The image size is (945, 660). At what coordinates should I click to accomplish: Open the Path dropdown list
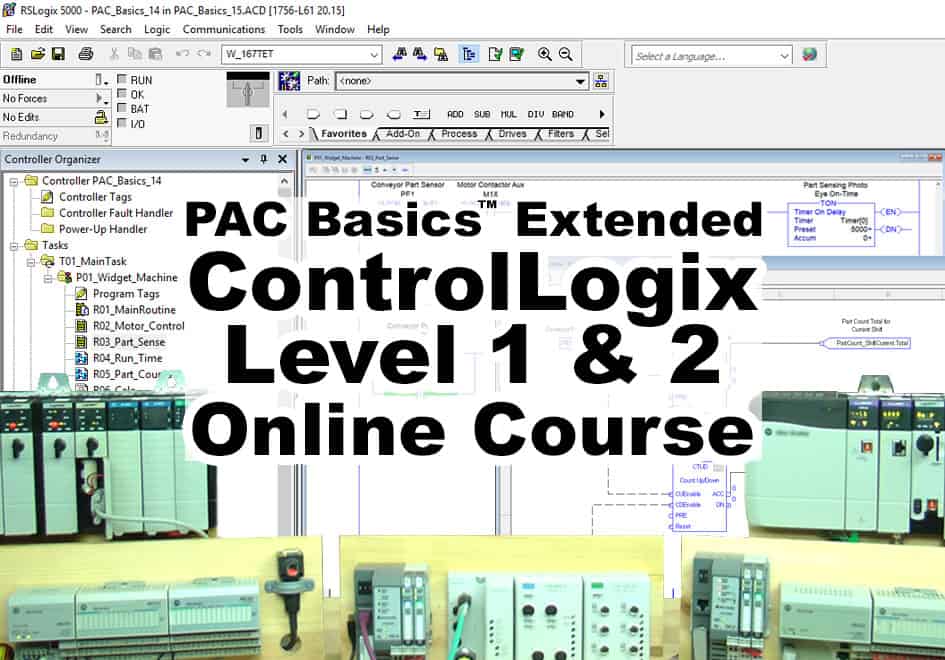(x=580, y=81)
